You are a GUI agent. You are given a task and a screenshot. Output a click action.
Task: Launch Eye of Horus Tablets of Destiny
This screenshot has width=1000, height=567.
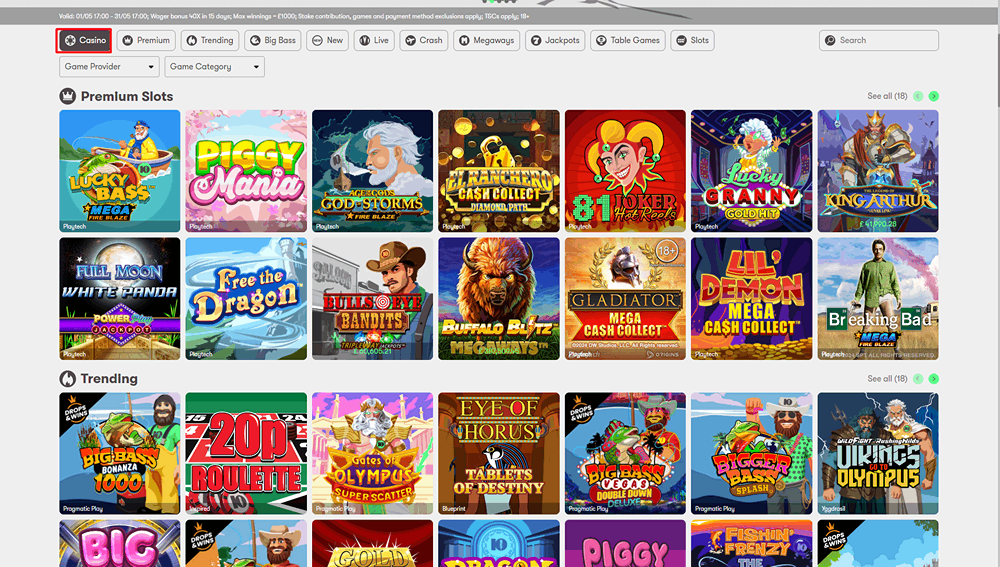click(499, 453)
